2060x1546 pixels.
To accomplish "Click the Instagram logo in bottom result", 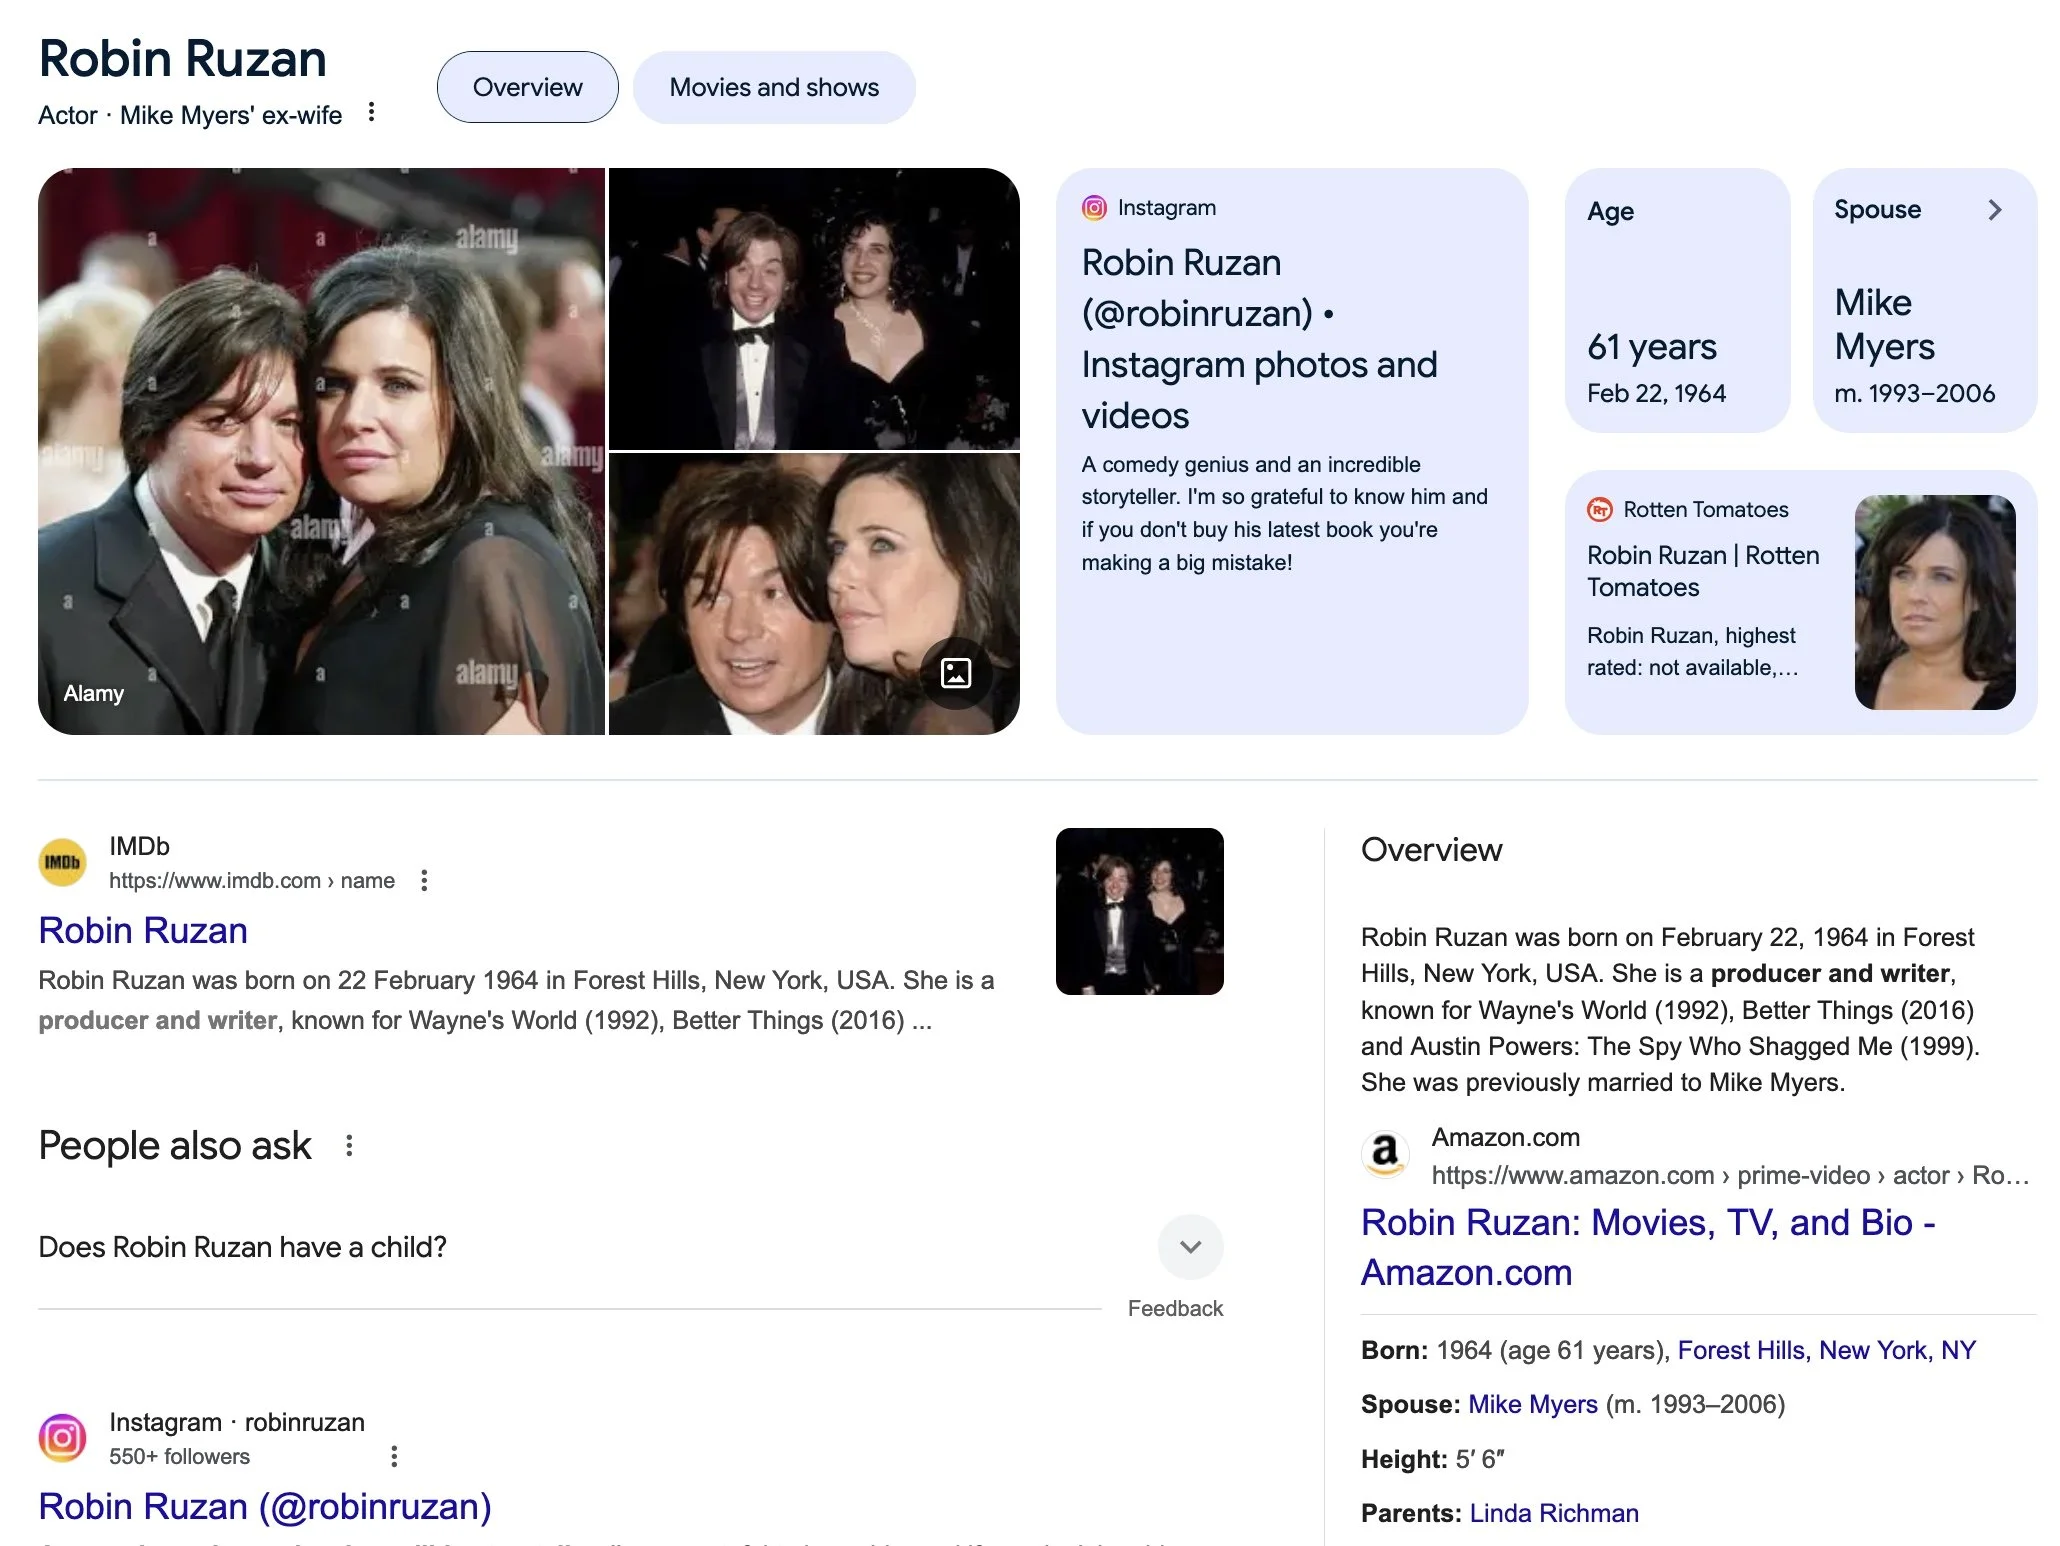I will (x=62, y=1438).
